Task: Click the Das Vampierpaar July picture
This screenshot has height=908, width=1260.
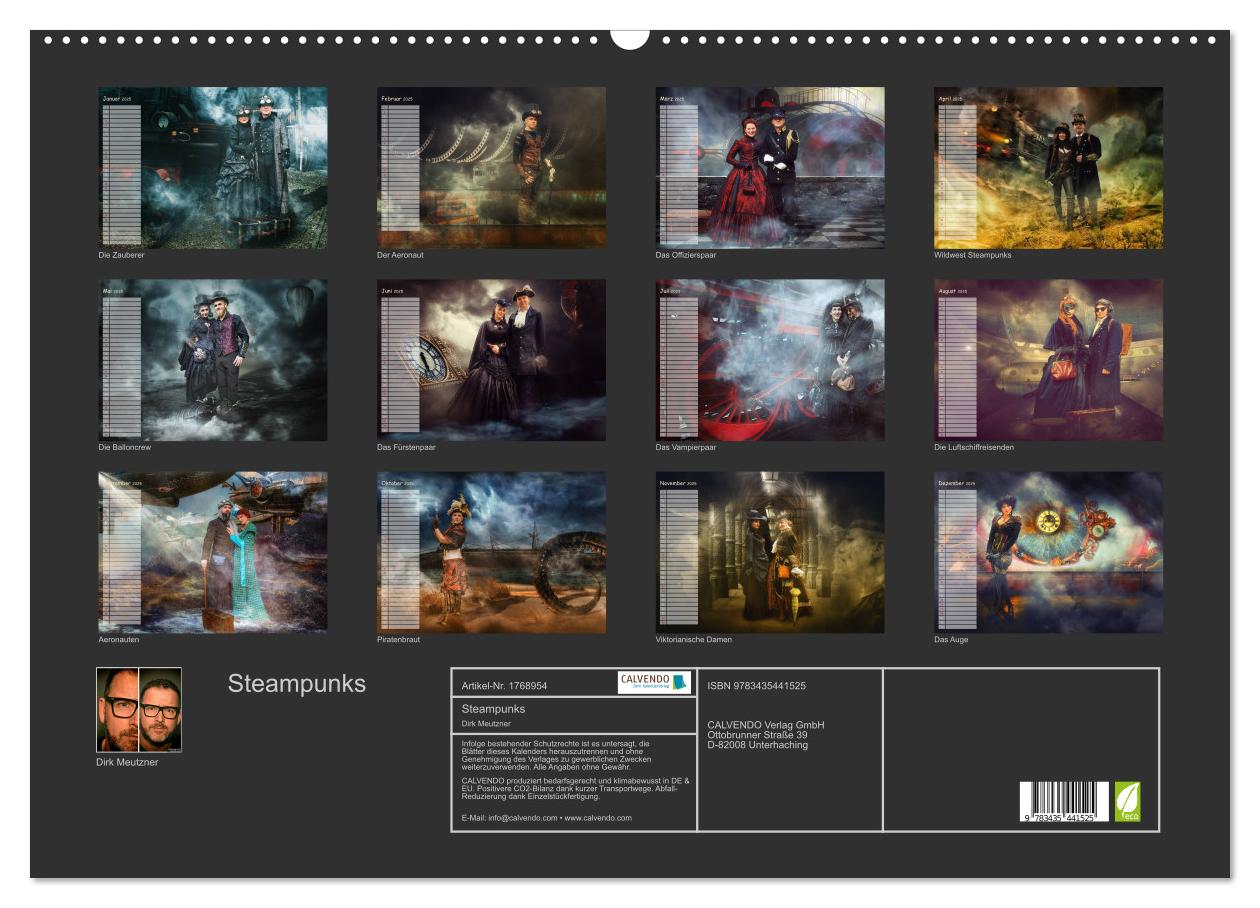Action: pyautogui.click(x=770, y=360)
